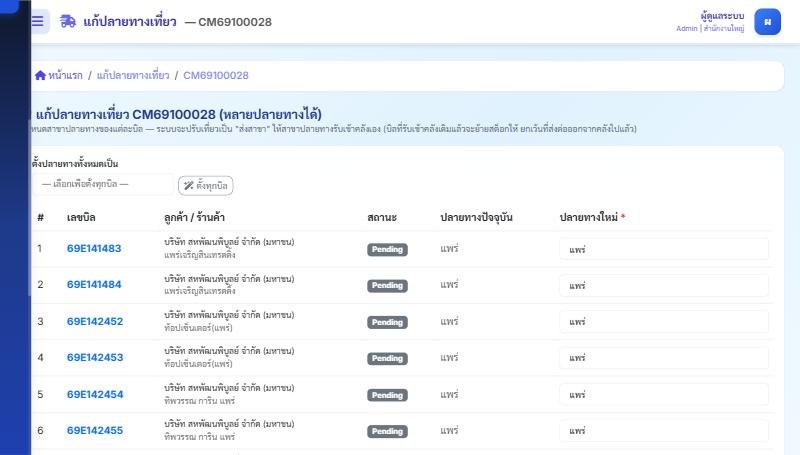Open bill 69E141483
Viewport: 800px width, 455px height.
[94, 248]
